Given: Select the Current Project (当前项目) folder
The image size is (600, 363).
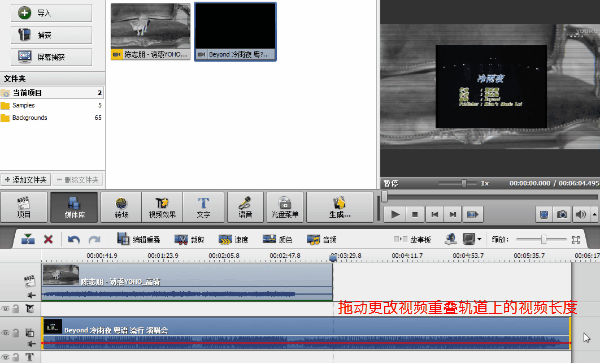Looking at the screenshot, I should point(52,93).
